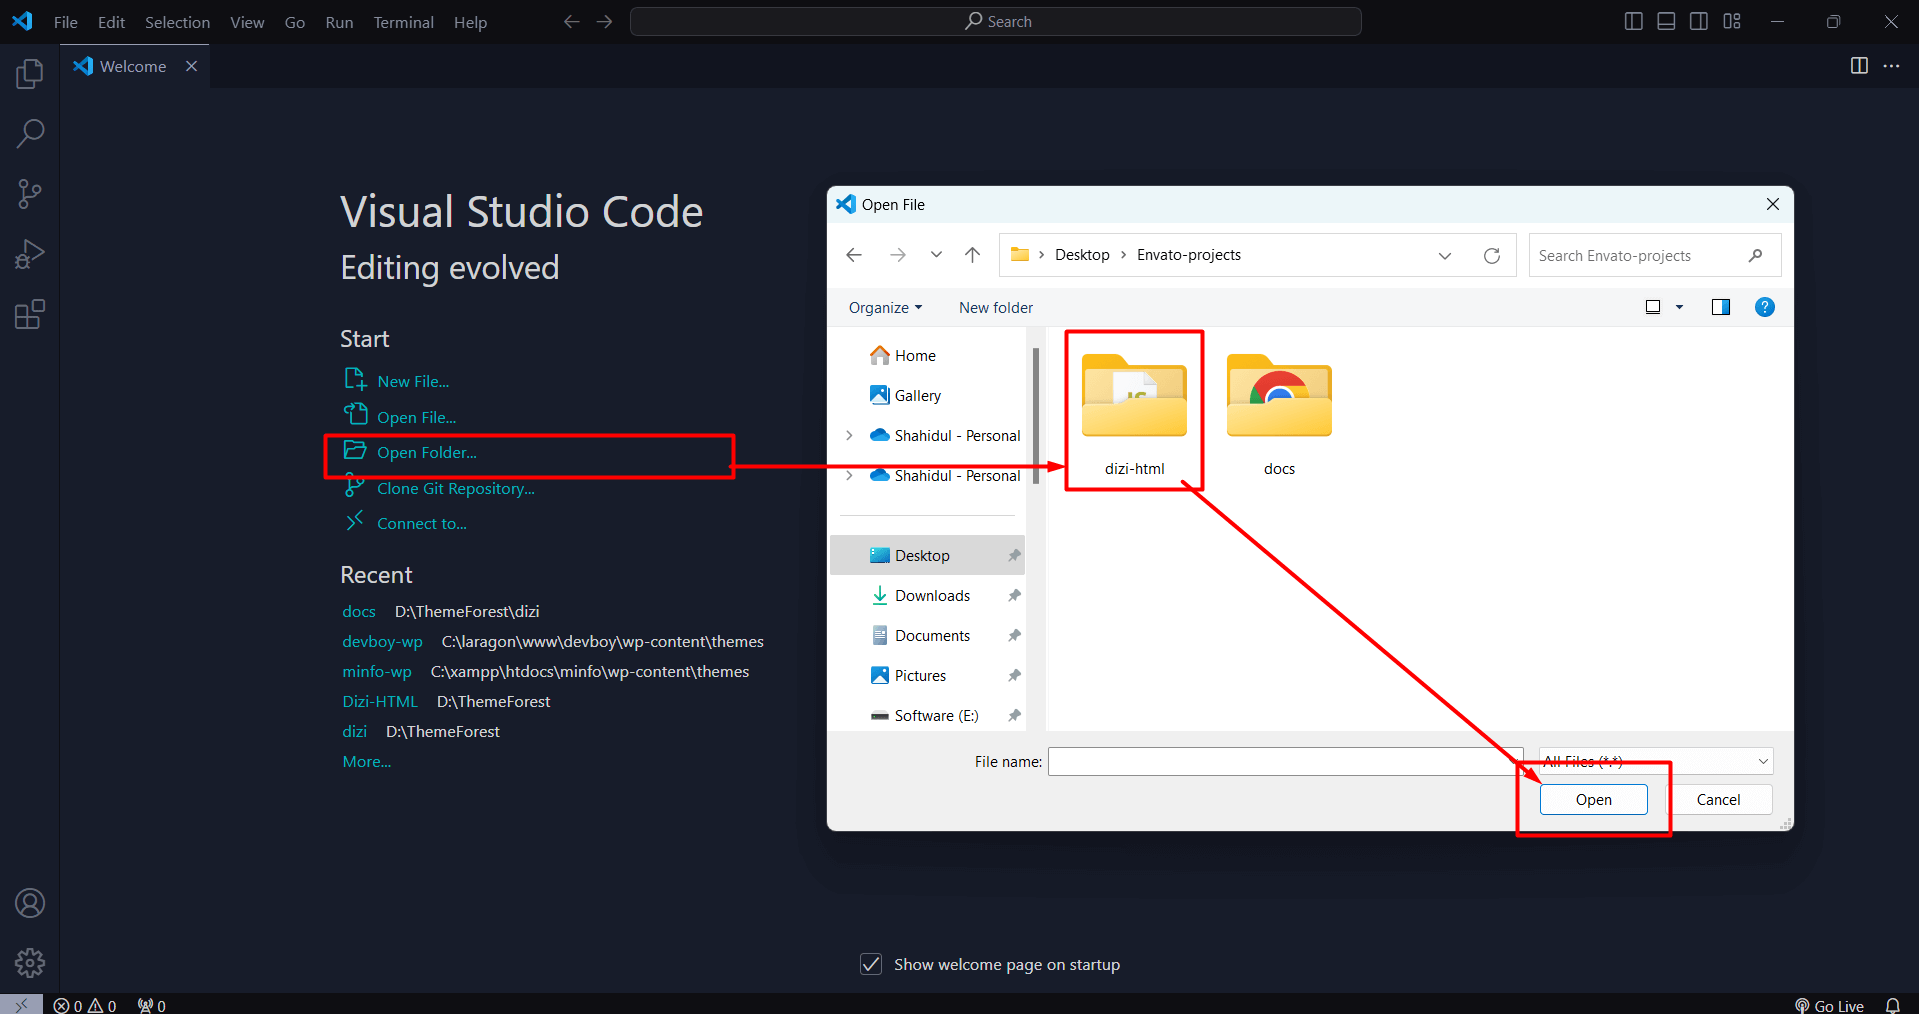Start Go Live server
Screen dimensions: 1919x1014
(1829, 1005)
